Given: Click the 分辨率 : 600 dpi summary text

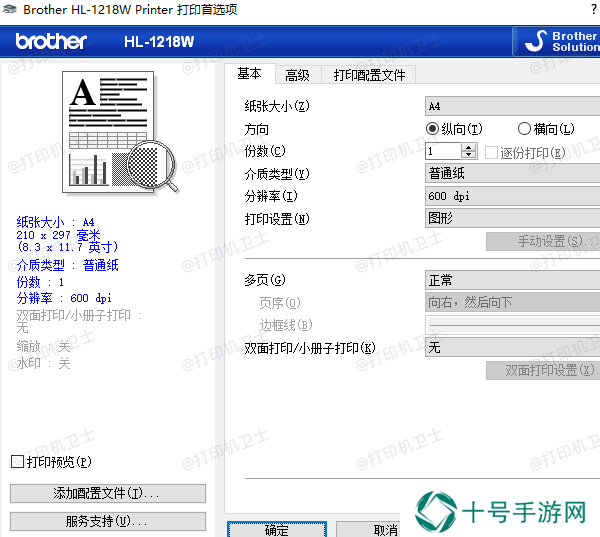Looking at the screenshot, I should tap(64, 298).
